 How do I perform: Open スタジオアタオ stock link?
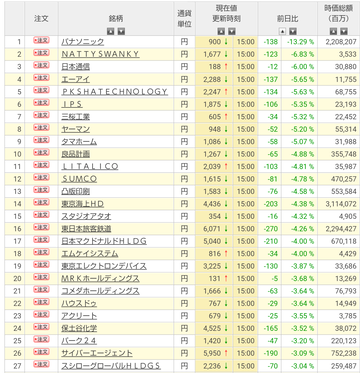[86, 216]
